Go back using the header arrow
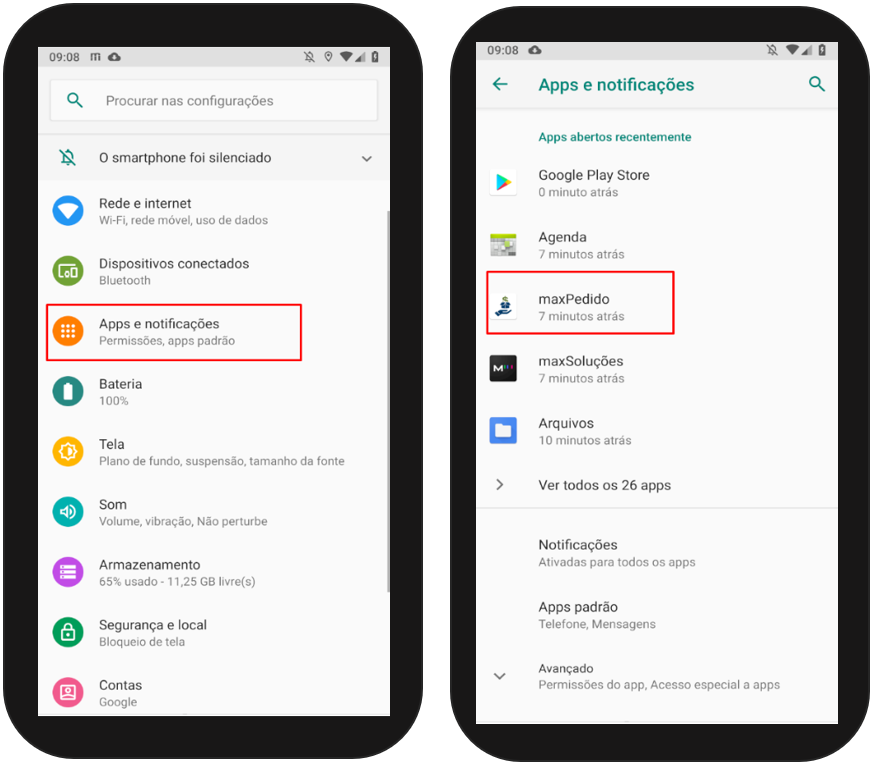 (x=500, y=84)
